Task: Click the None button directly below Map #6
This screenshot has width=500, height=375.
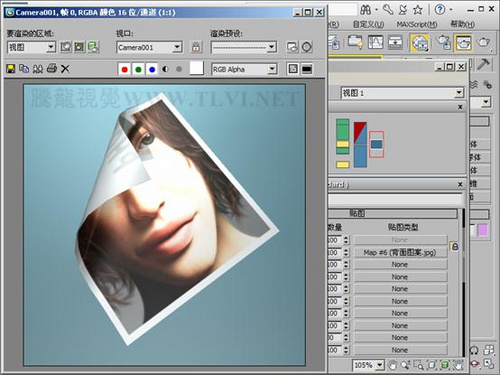Action: [400, 265]
